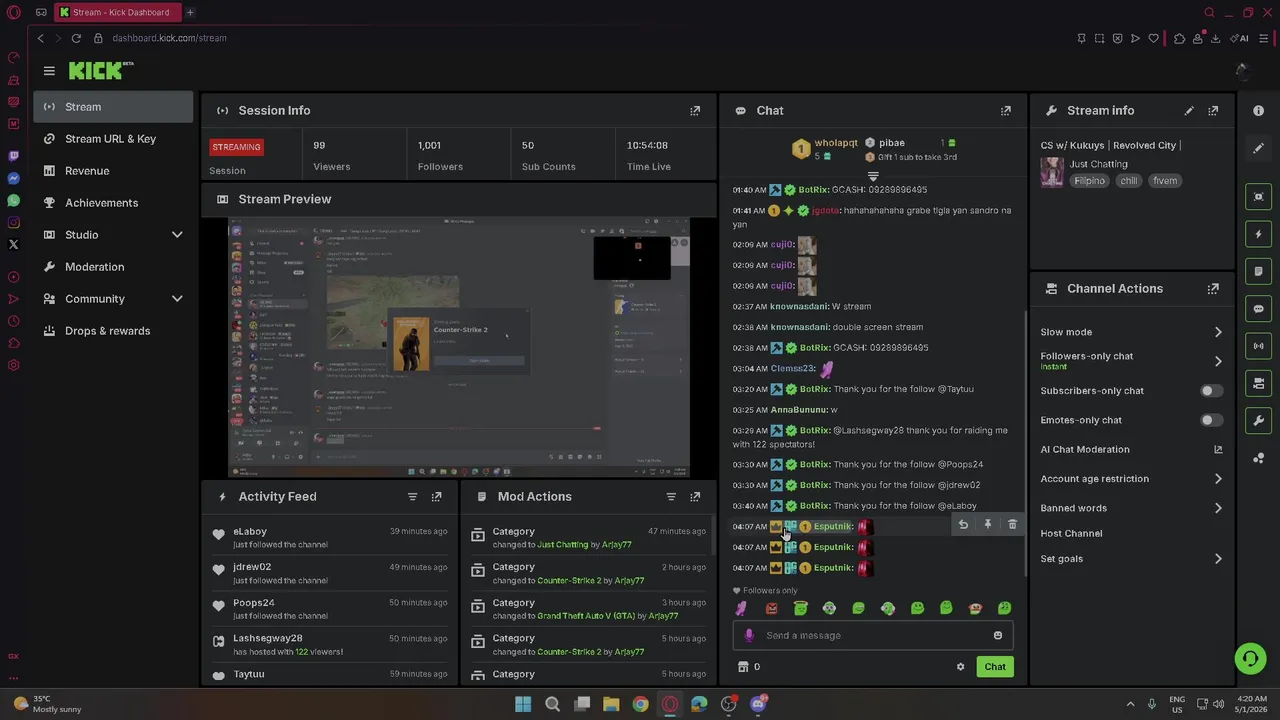Open Drops & rewards page
1280x720 pixels.
[x=113, y=331]
